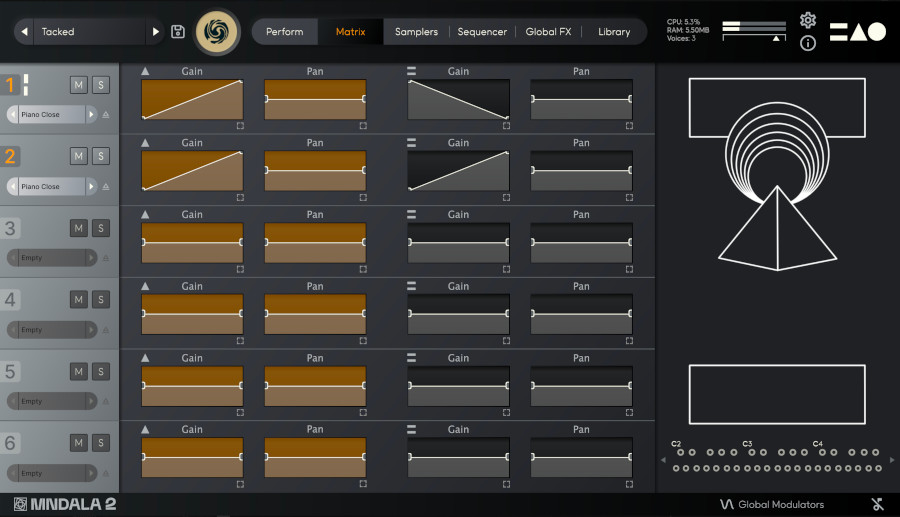
Task: Solo sampler 2 with the S button
Action: tap(100, 156)
